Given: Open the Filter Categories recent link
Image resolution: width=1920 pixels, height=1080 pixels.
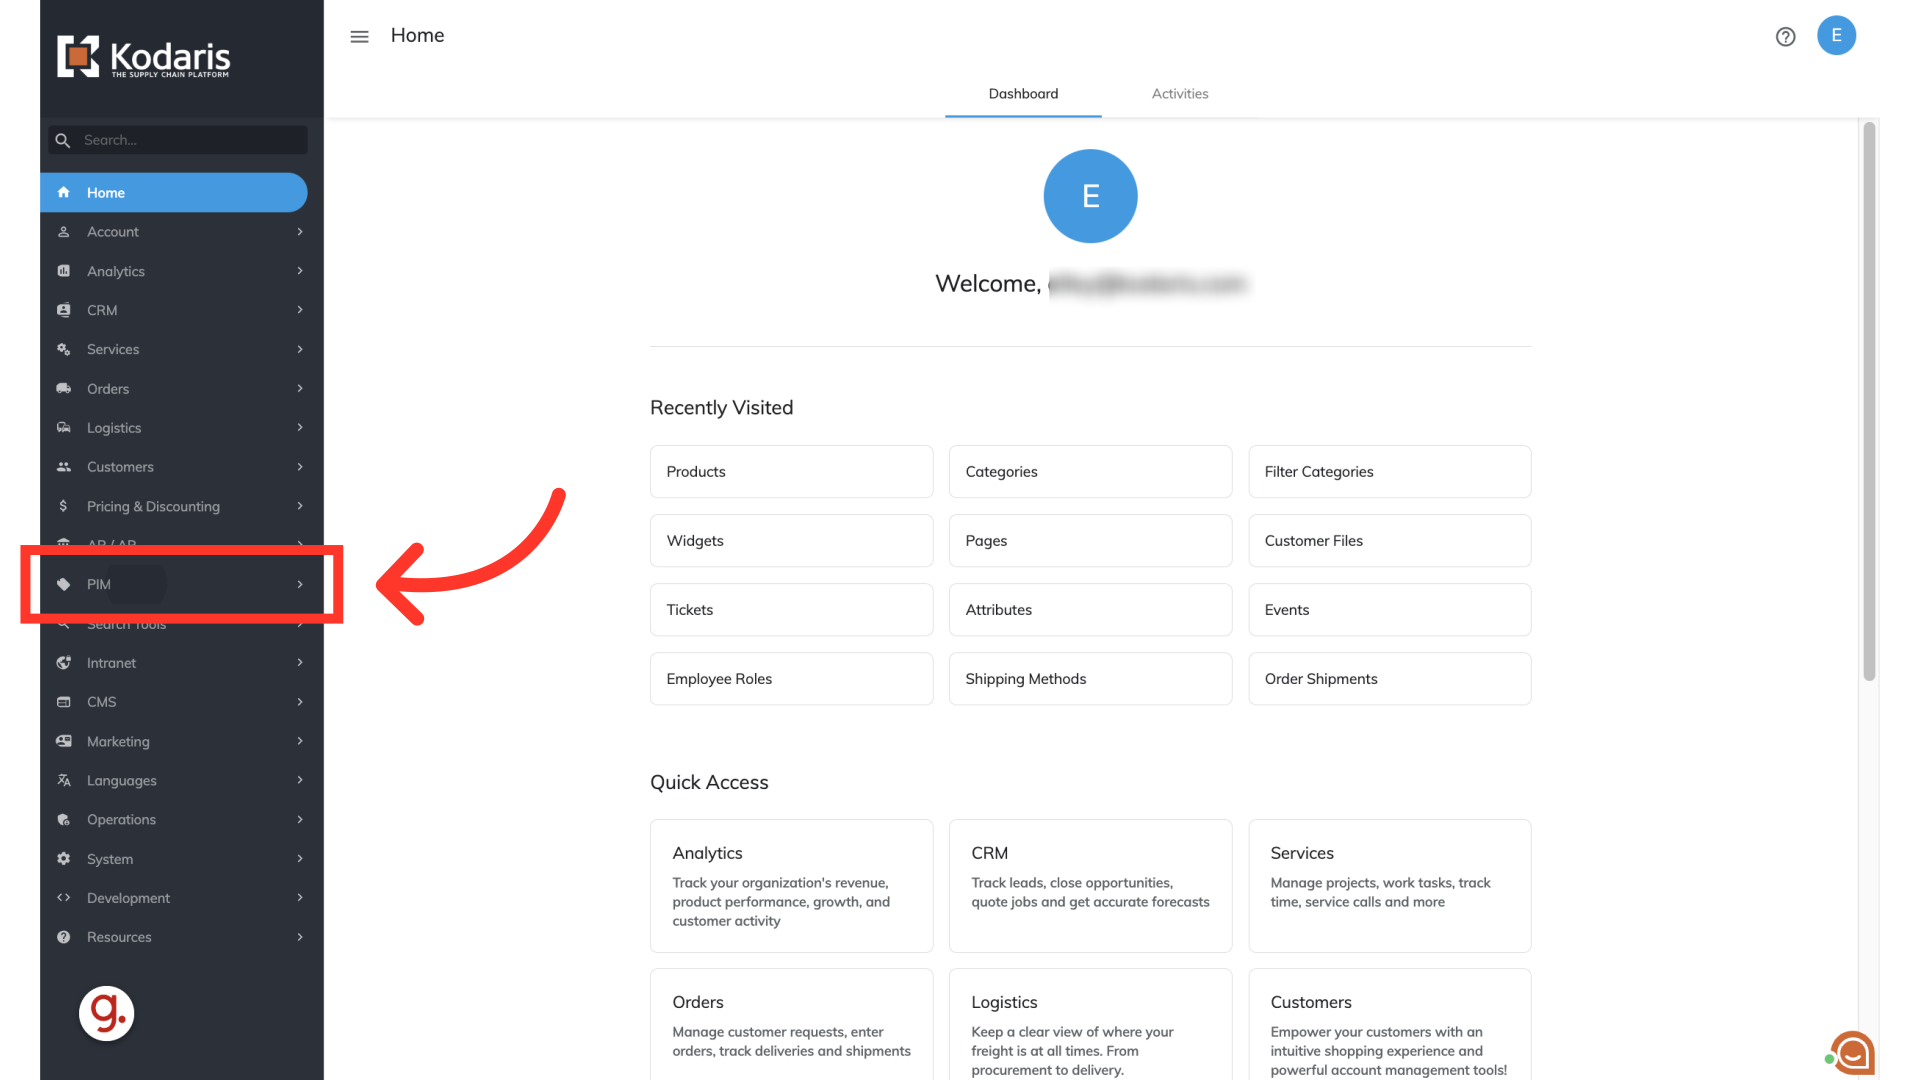Looking at the screenshot, I should click(1389, 472).
